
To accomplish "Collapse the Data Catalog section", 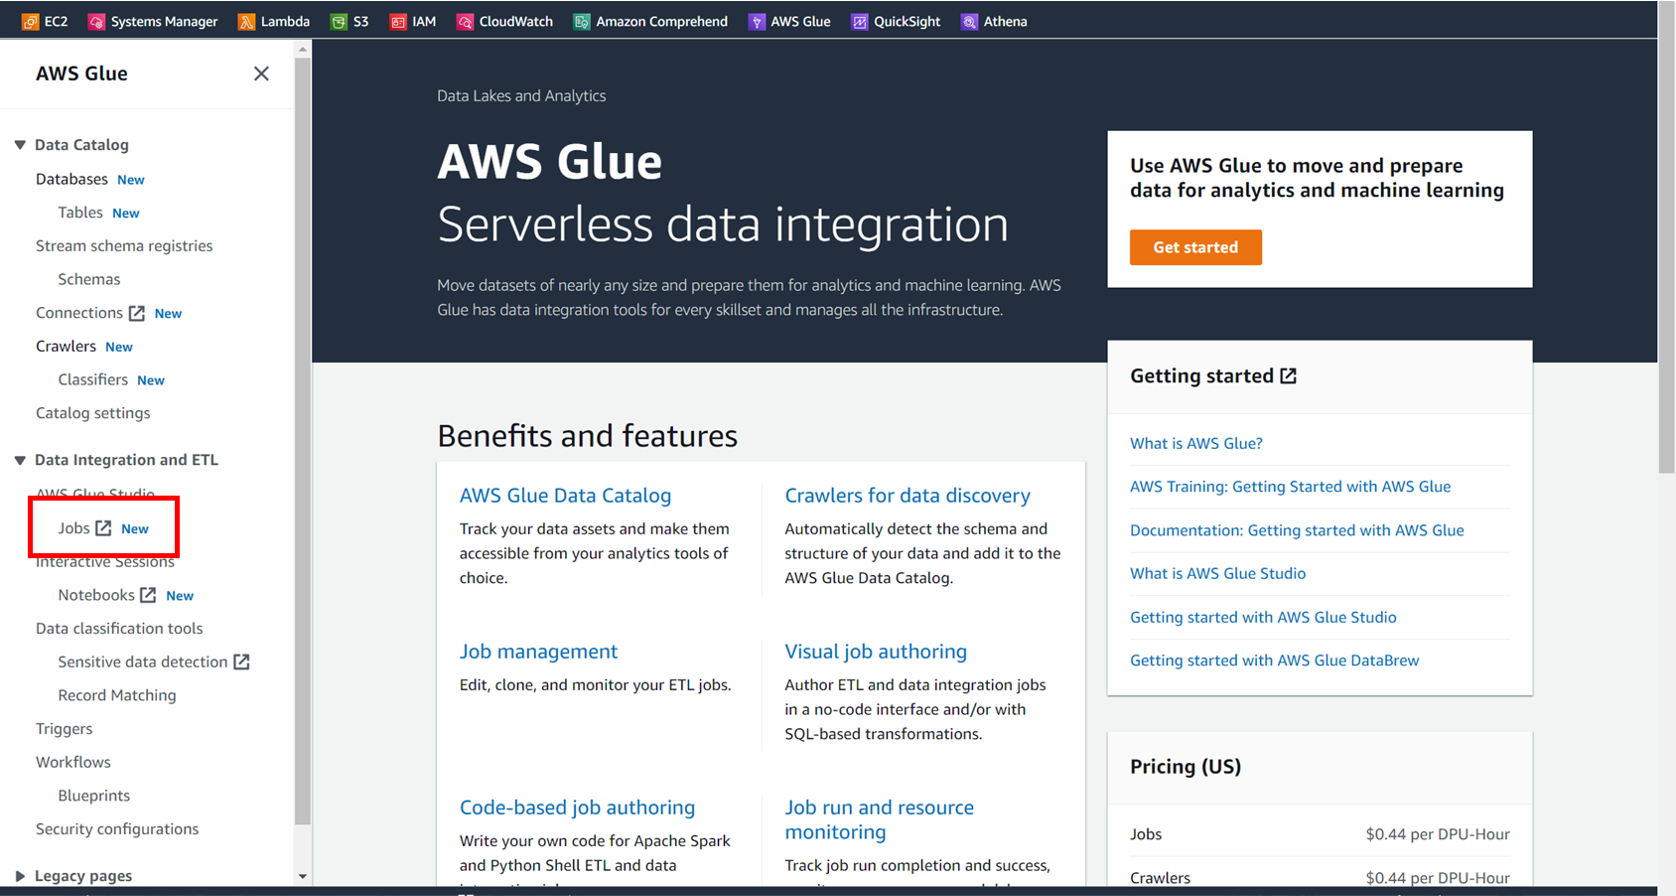I will tap(19, 144).
